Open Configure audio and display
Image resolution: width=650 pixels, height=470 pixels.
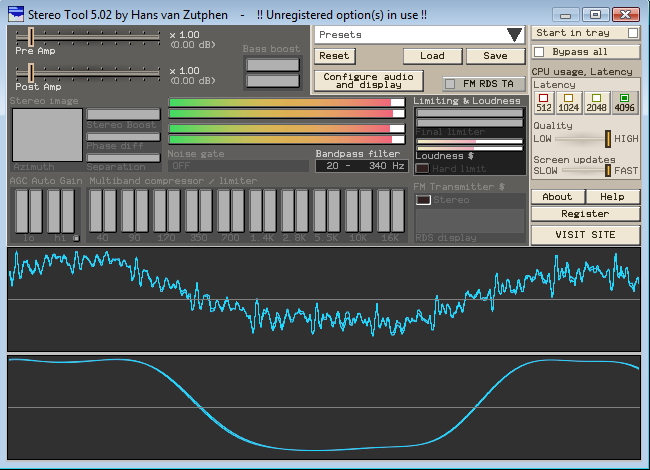click(x=369, y=81)
